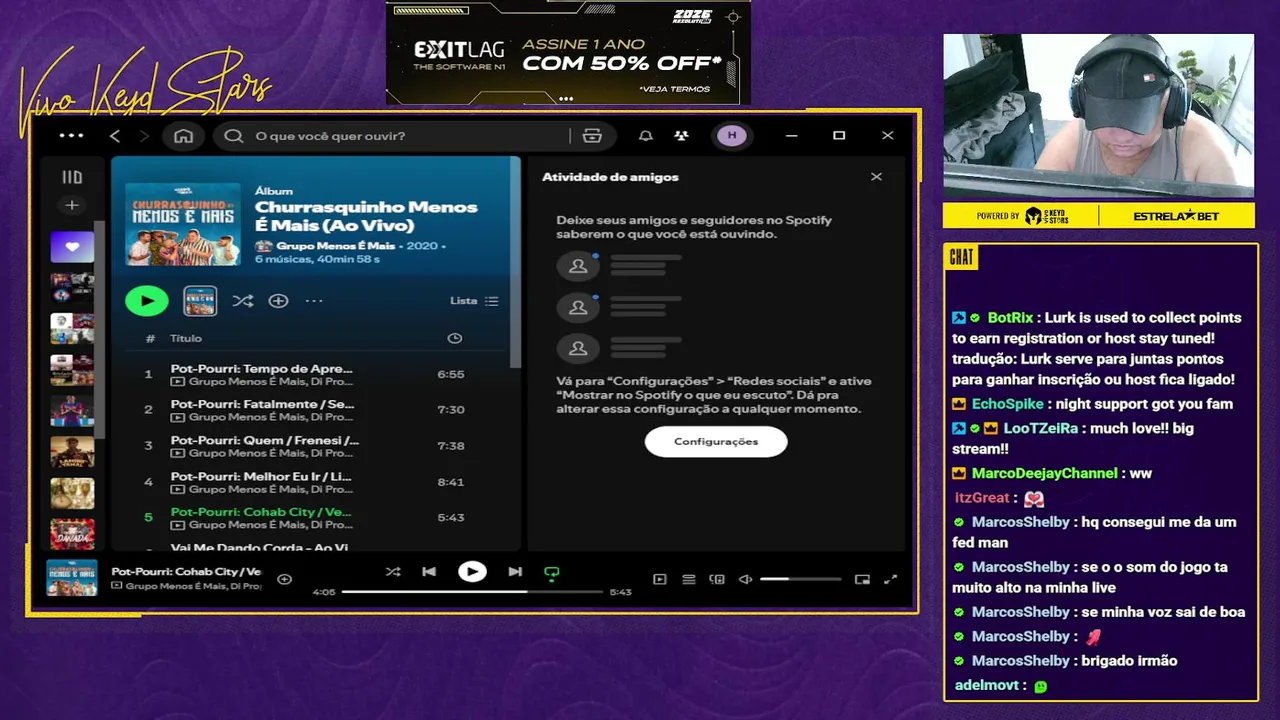Open second playlist thumbnail below Liked Songs
Image resolution: width=1280 pixels, height=720 pixels.
click(x=72, y=288)
